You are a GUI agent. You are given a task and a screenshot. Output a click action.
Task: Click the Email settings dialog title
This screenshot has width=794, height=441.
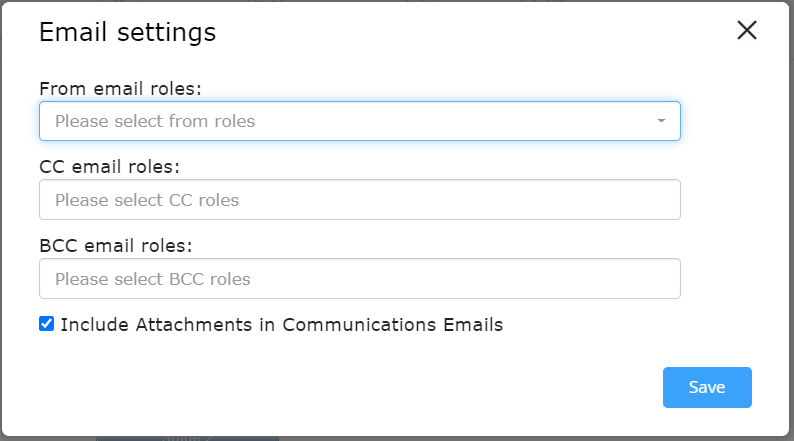(x=128, y=32)
